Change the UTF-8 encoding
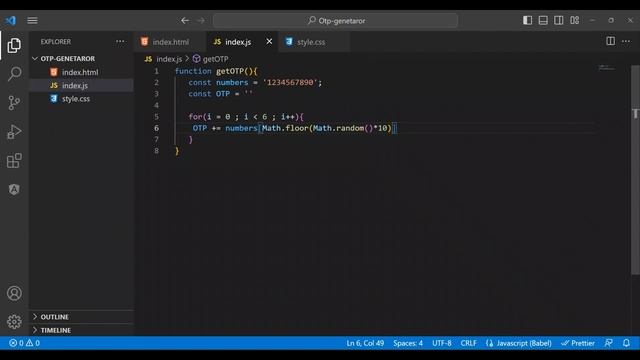The width and height of the screenshot is (640, 360). pos(442,343)
